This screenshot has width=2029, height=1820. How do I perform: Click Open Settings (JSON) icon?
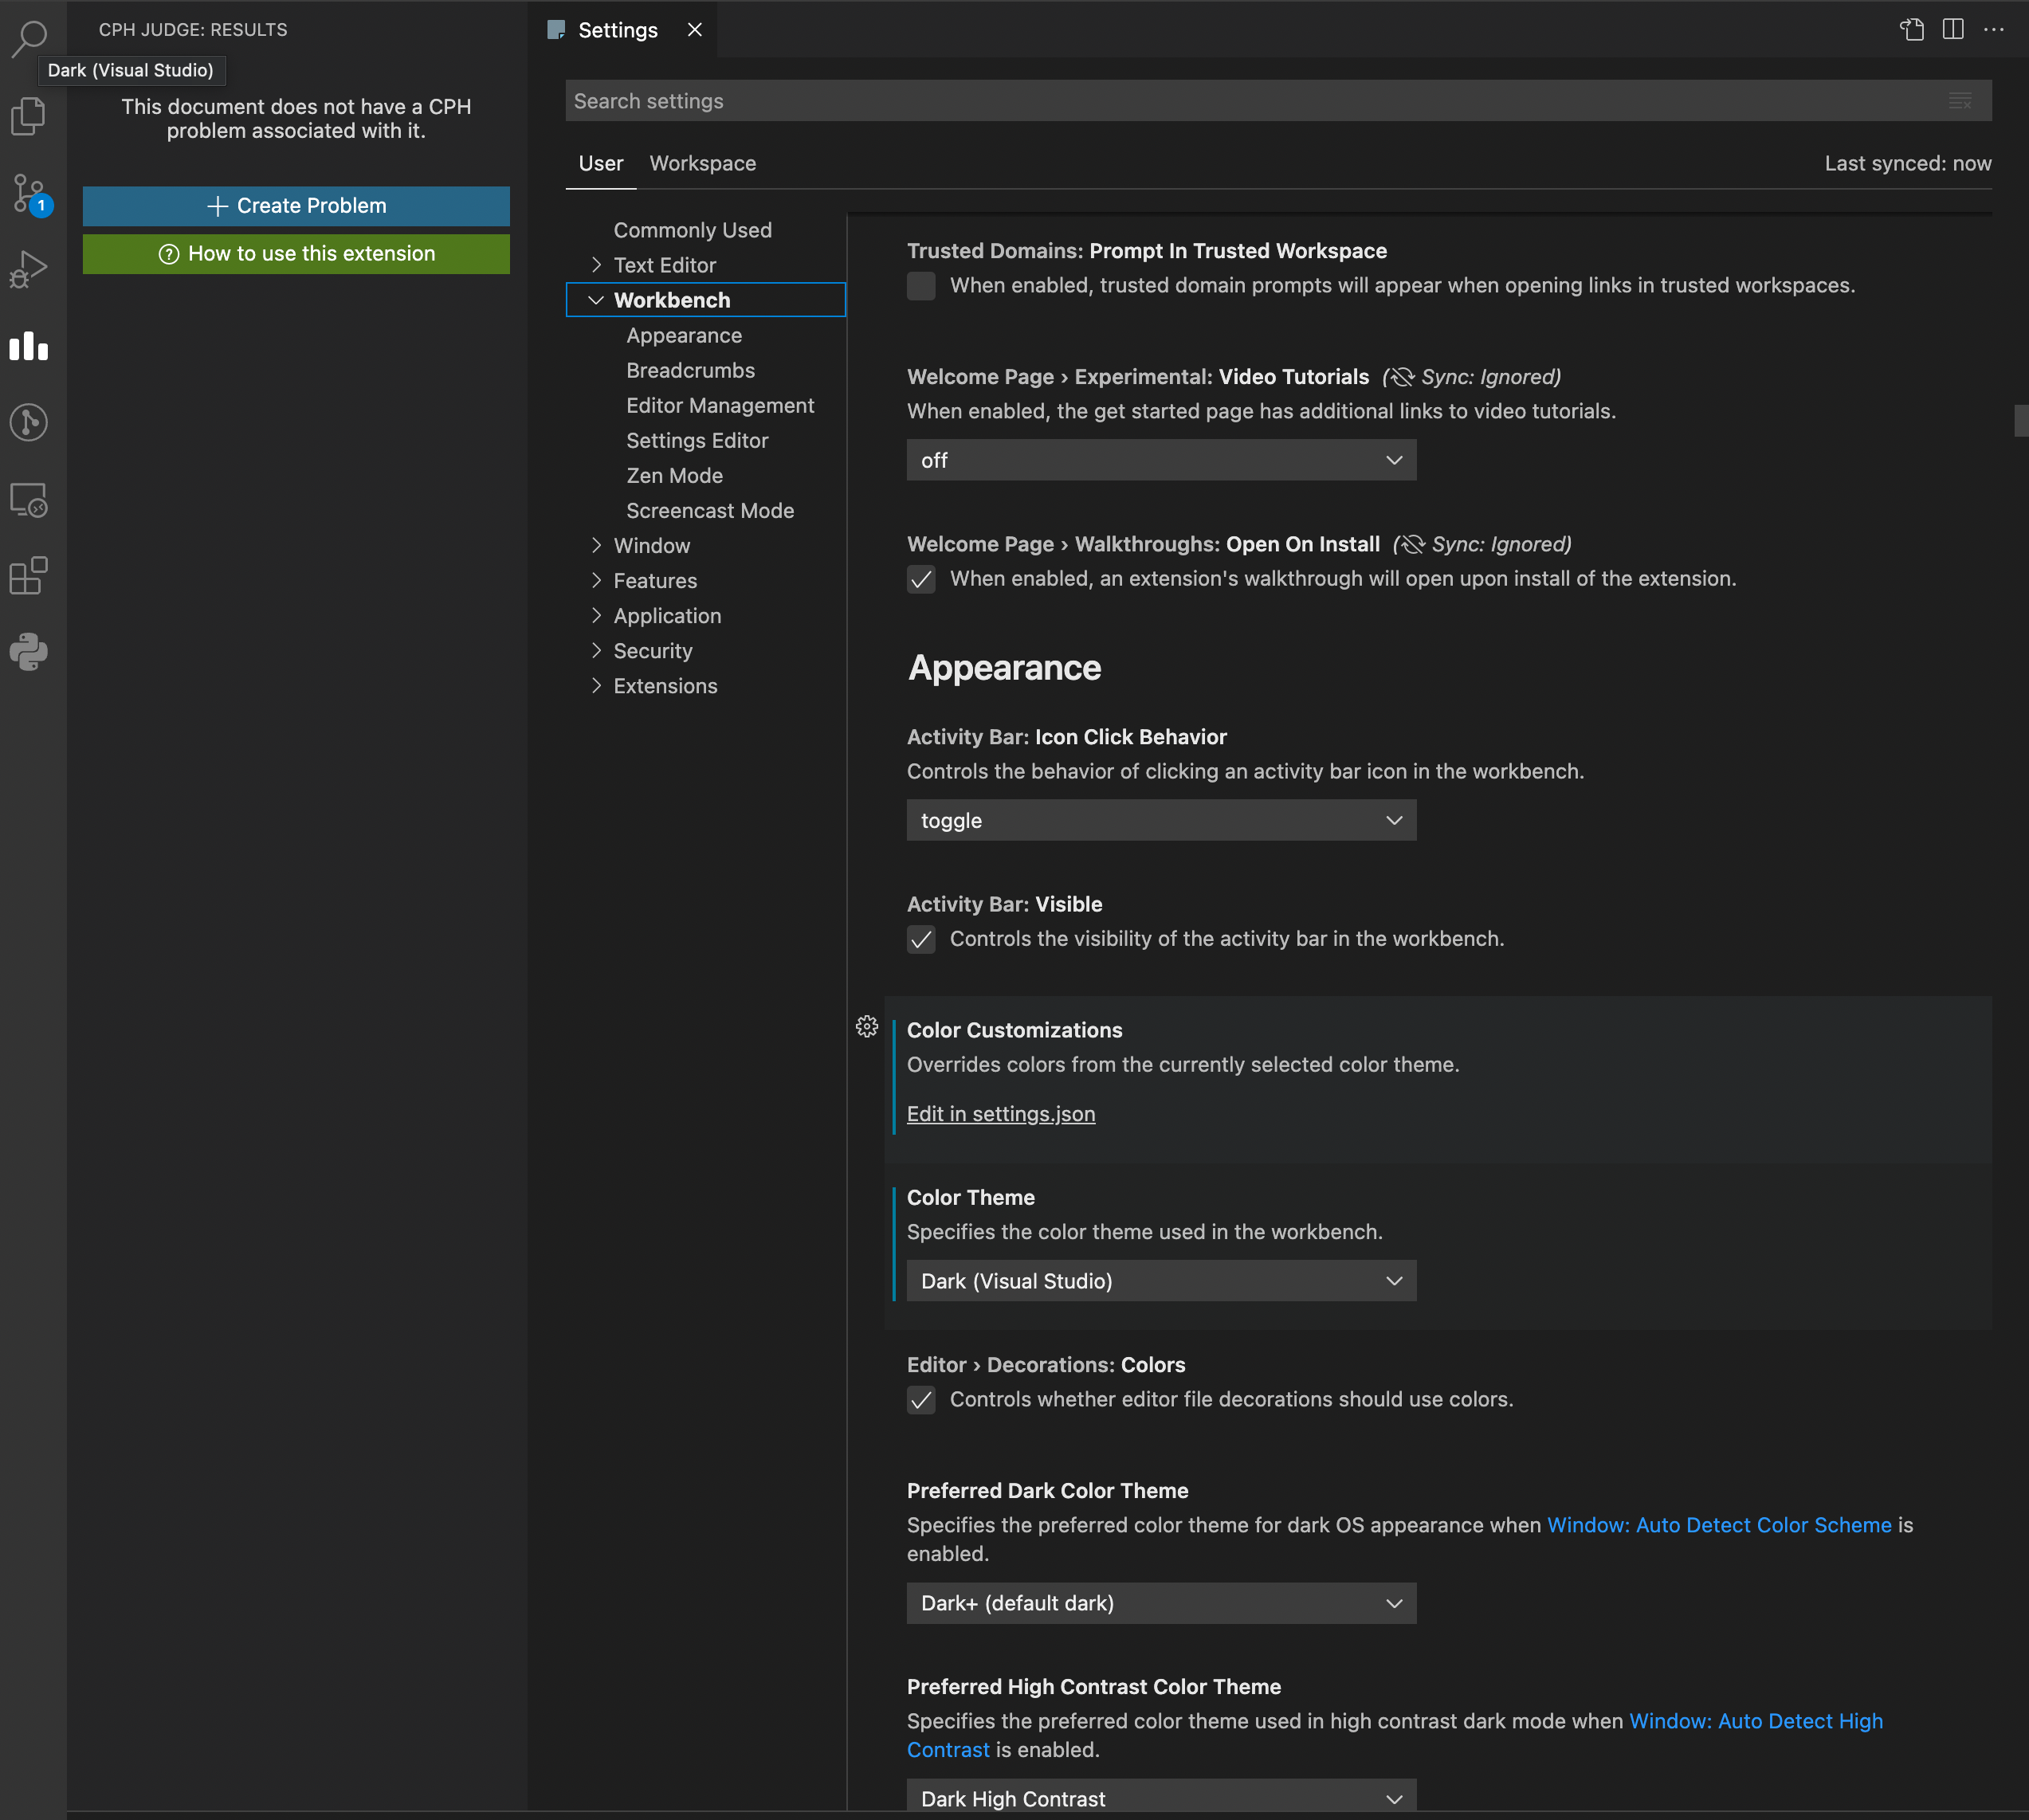1911,30
